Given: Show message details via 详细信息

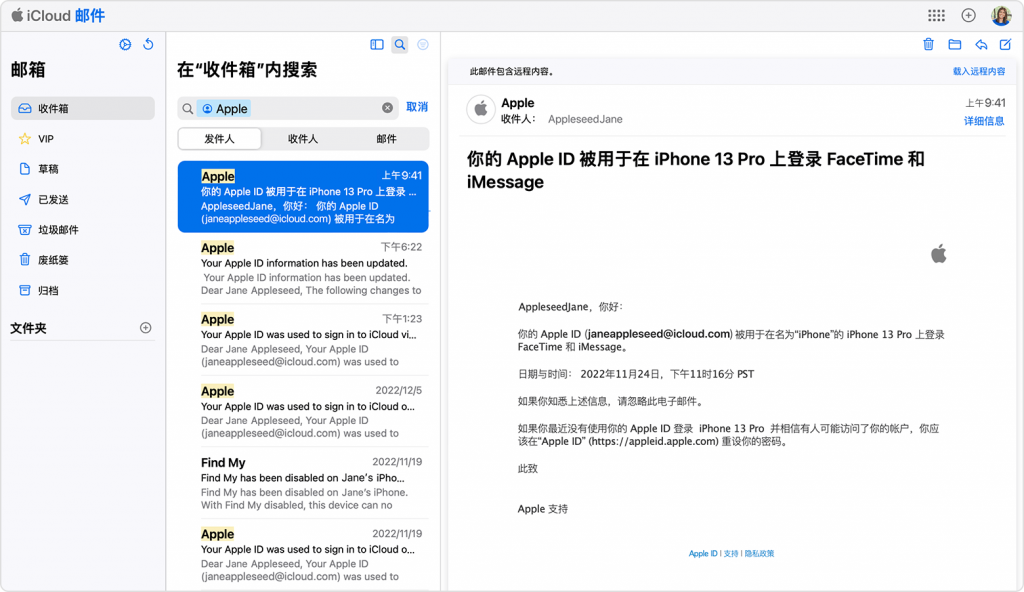Looking at the screenshot, I should [x=984, y=121].
